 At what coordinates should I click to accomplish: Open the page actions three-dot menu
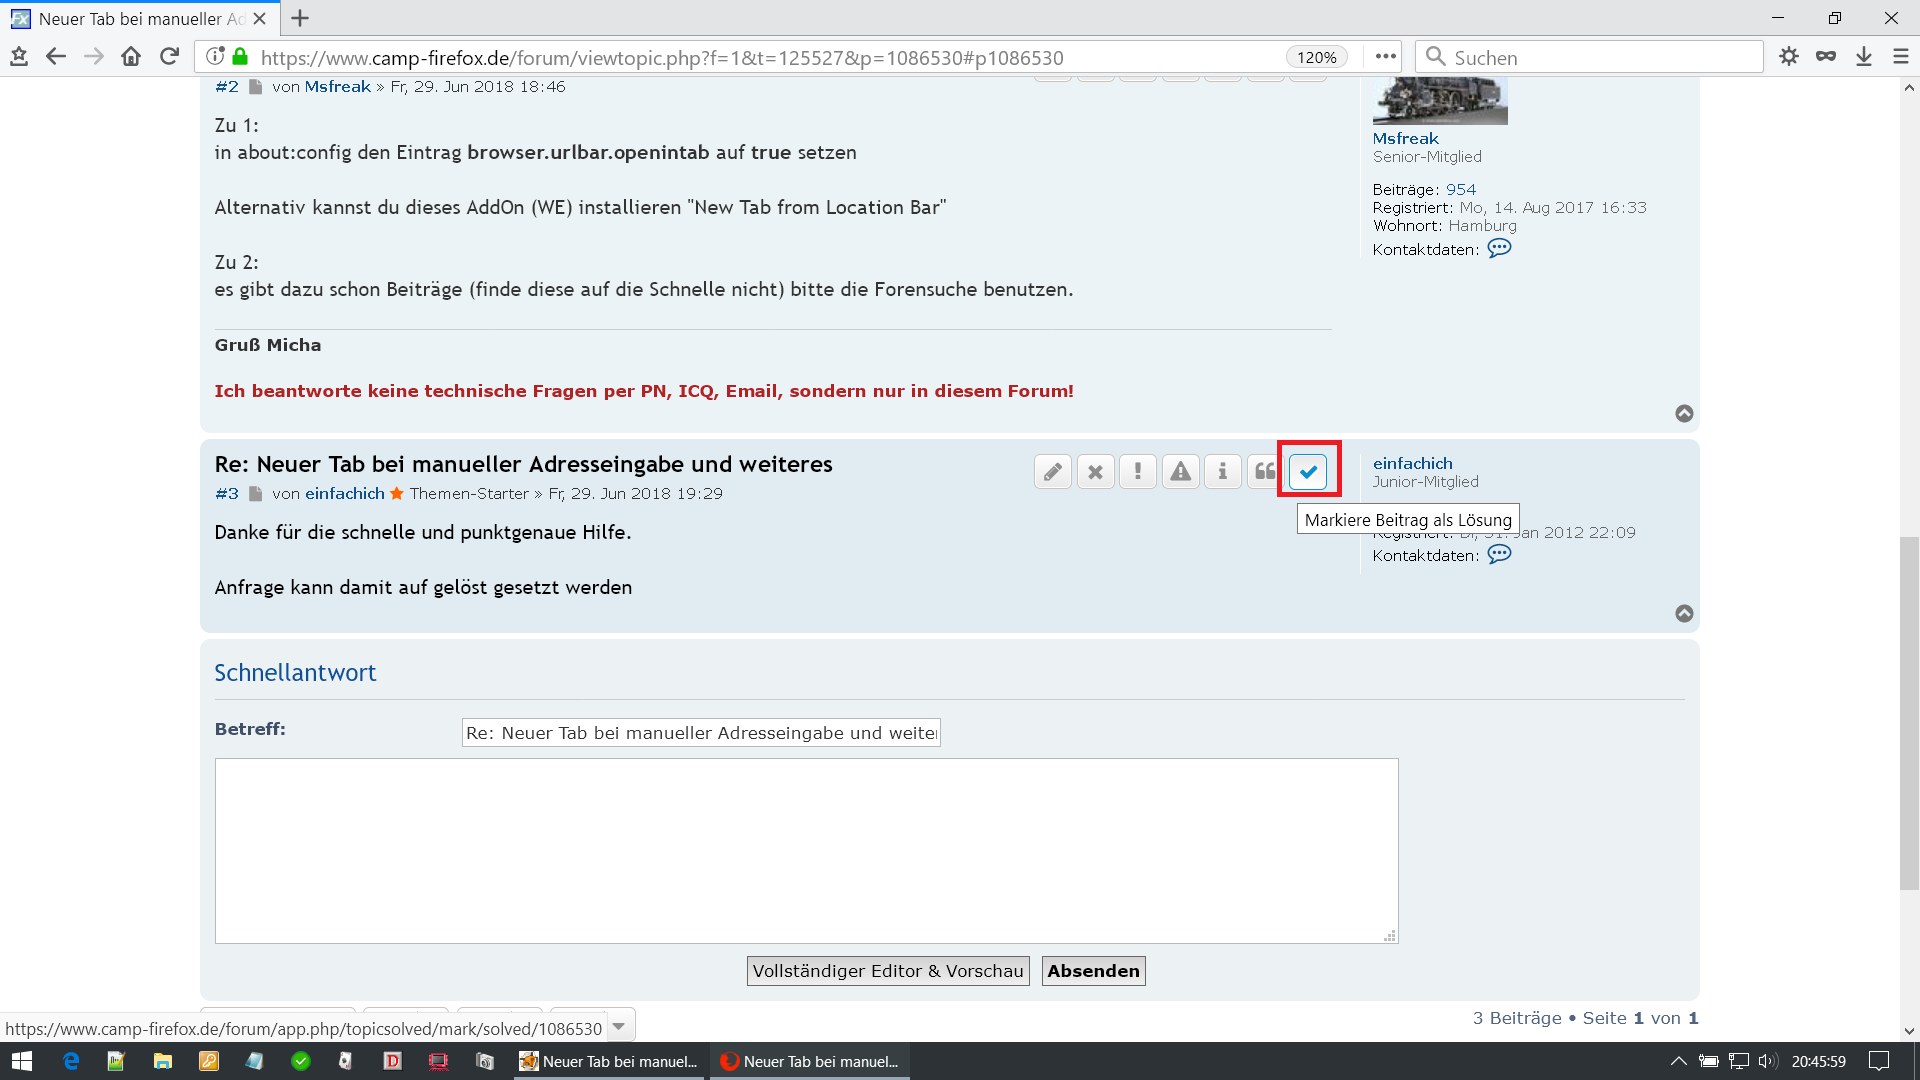tap(1385, 57)
